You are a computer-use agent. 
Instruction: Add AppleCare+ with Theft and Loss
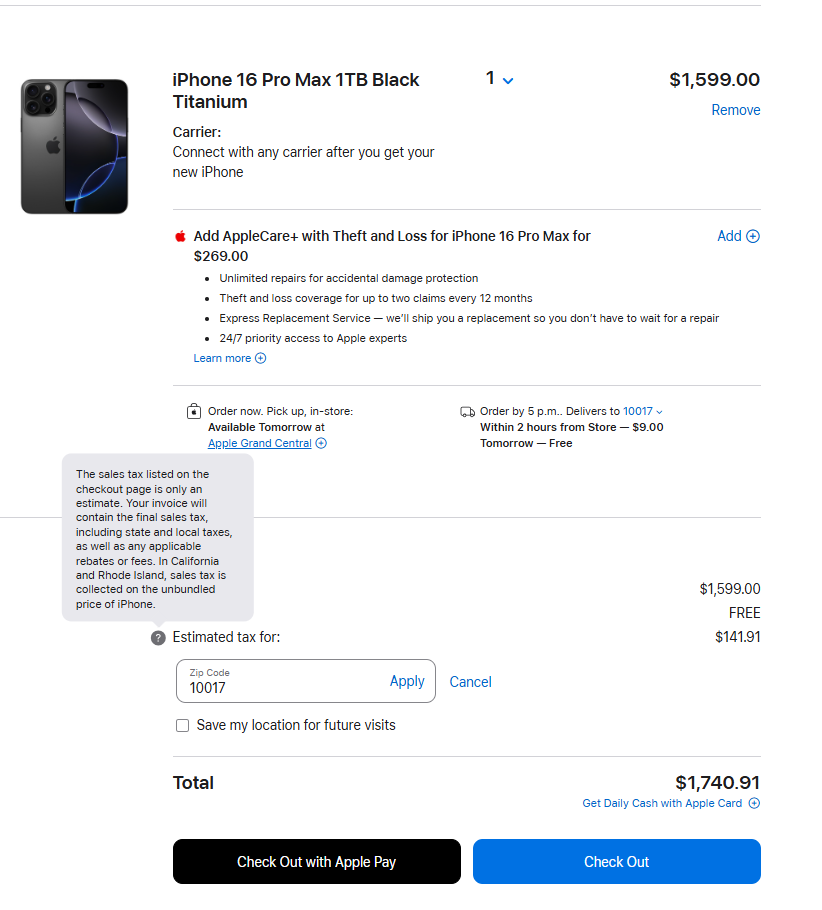[738, 237]
